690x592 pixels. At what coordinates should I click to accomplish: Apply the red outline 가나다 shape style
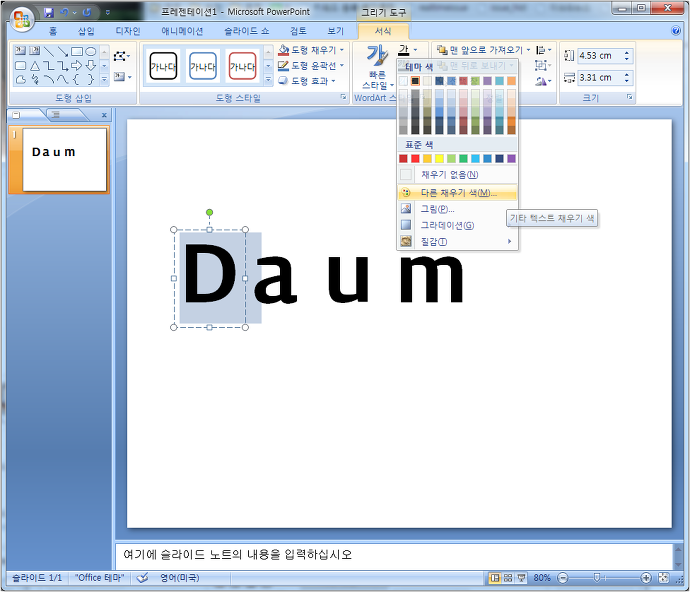point(242,66)
